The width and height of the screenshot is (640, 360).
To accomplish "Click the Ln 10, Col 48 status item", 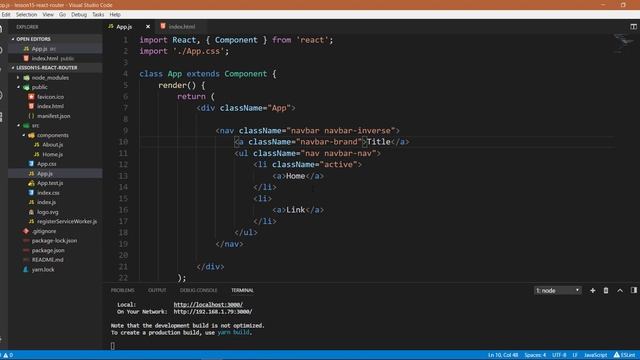I will pos(503,355).
